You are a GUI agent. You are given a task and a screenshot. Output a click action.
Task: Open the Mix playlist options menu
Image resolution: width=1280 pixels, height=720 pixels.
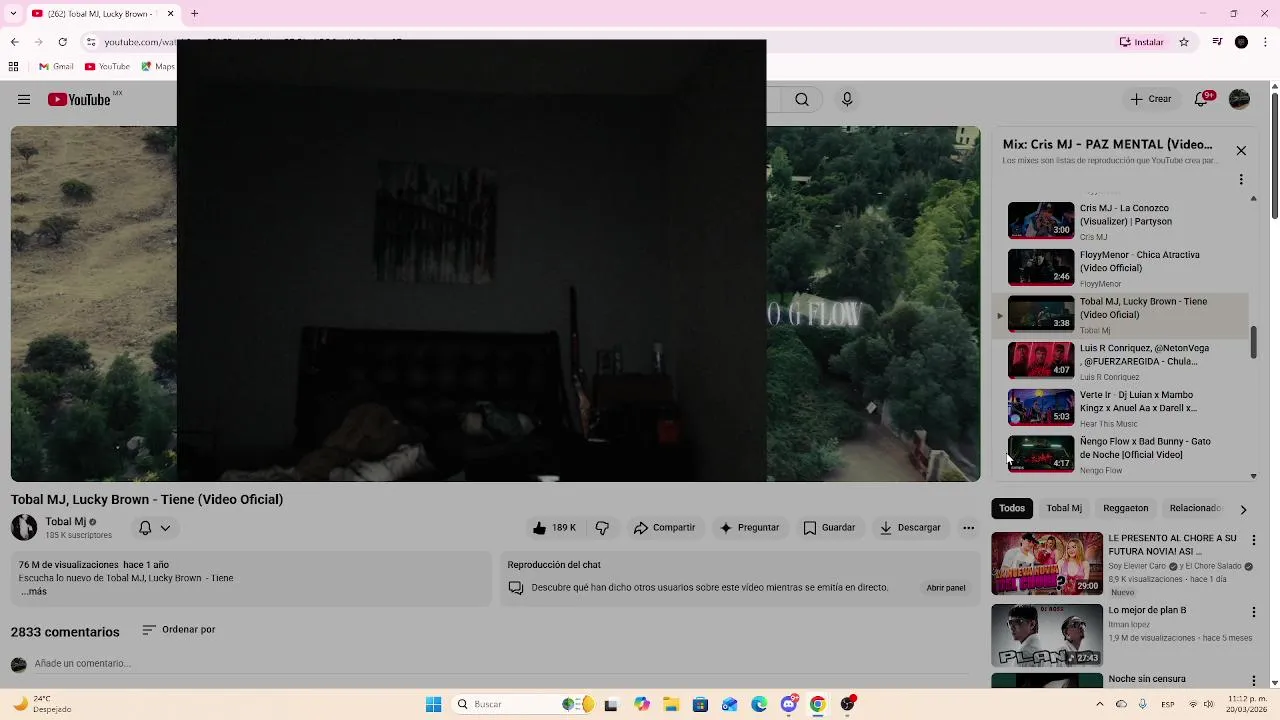(1241, 180)
